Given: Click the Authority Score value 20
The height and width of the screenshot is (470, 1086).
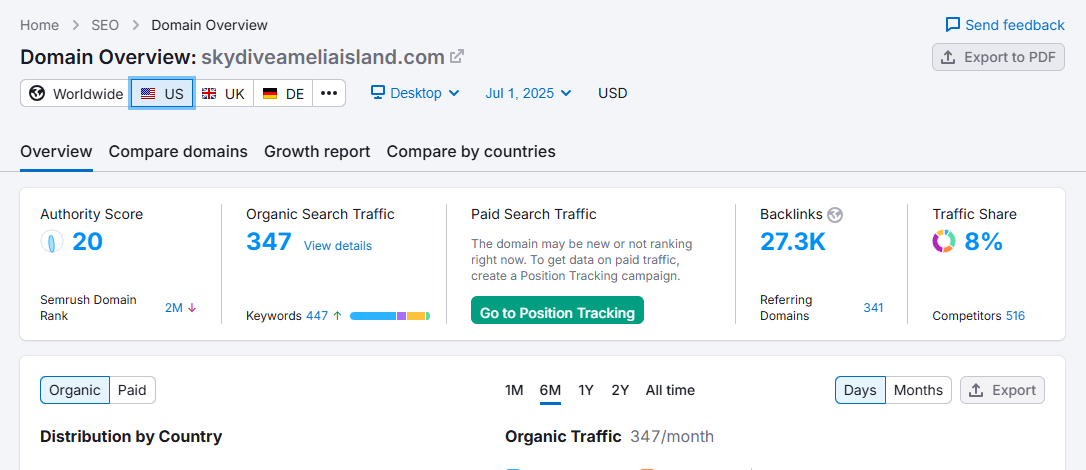Looking at the screenshot, I should (87, 242).
